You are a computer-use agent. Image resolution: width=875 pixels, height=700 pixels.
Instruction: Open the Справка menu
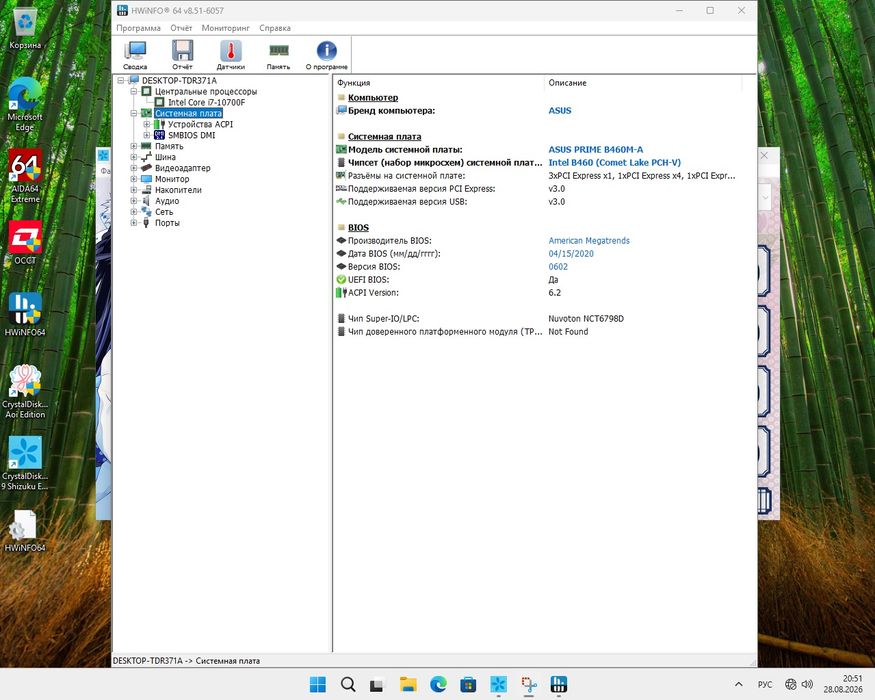click(x=275, y=28)
